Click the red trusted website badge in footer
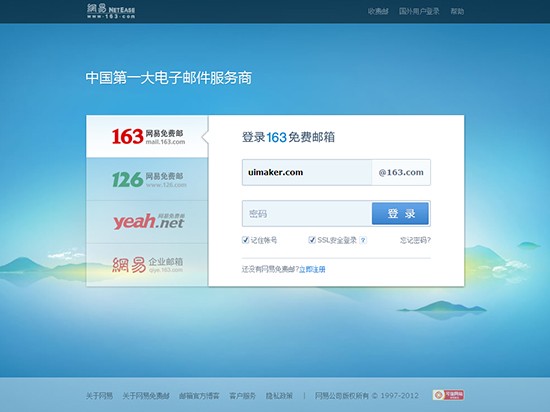Viewport: 550px width, 412px height. pos(448,395)
